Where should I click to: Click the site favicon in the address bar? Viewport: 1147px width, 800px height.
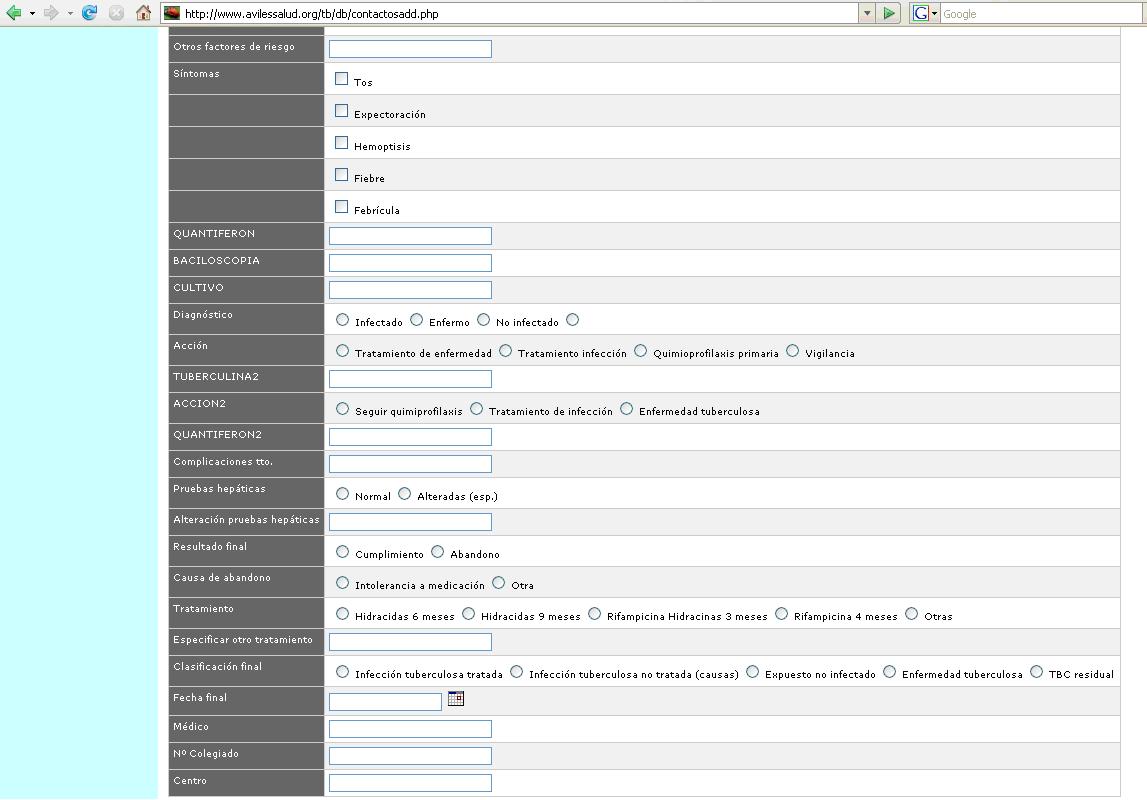click(172, 13)
